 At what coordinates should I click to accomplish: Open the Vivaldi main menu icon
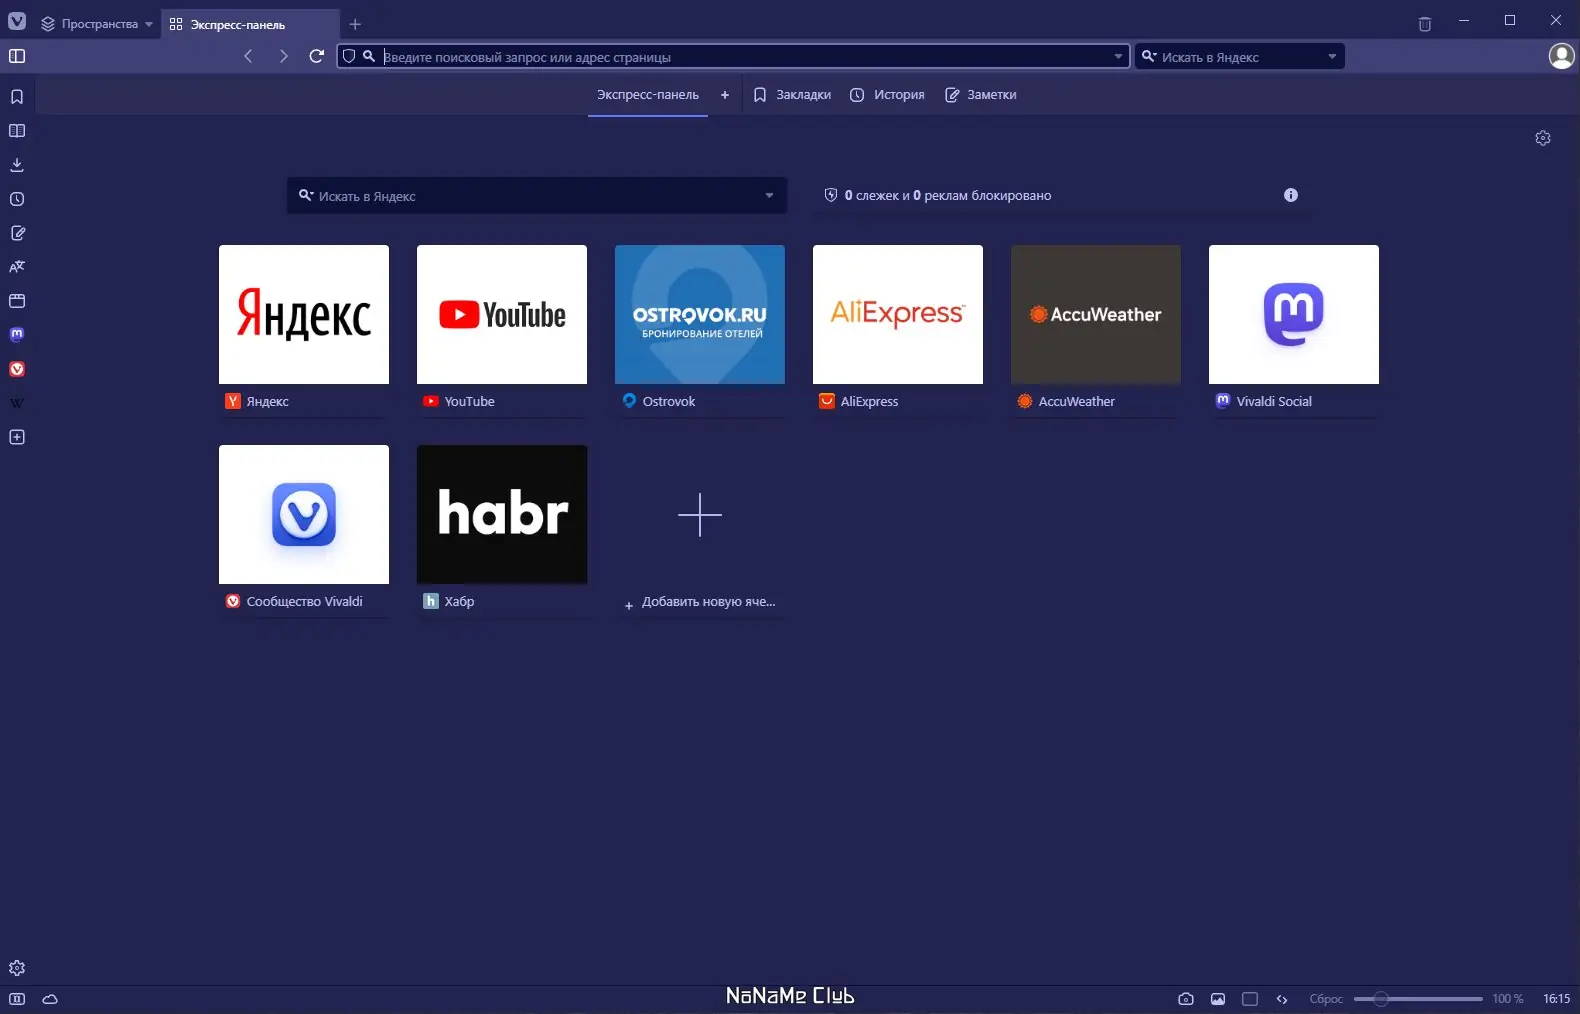click(17, 22)
